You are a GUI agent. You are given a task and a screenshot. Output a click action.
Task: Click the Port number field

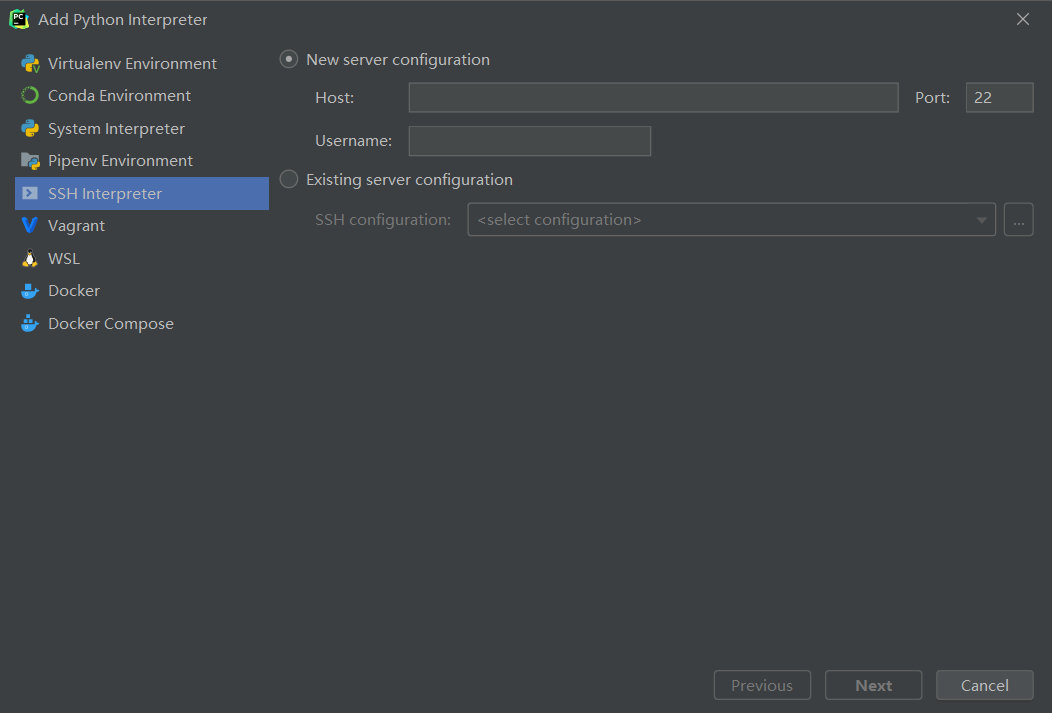coord(999,98)
